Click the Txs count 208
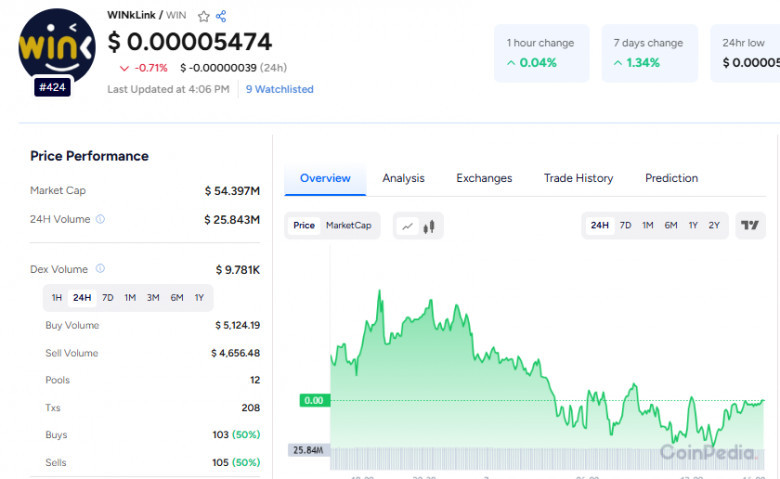Viewport: 780px width, 479px height. pos(251,408)
